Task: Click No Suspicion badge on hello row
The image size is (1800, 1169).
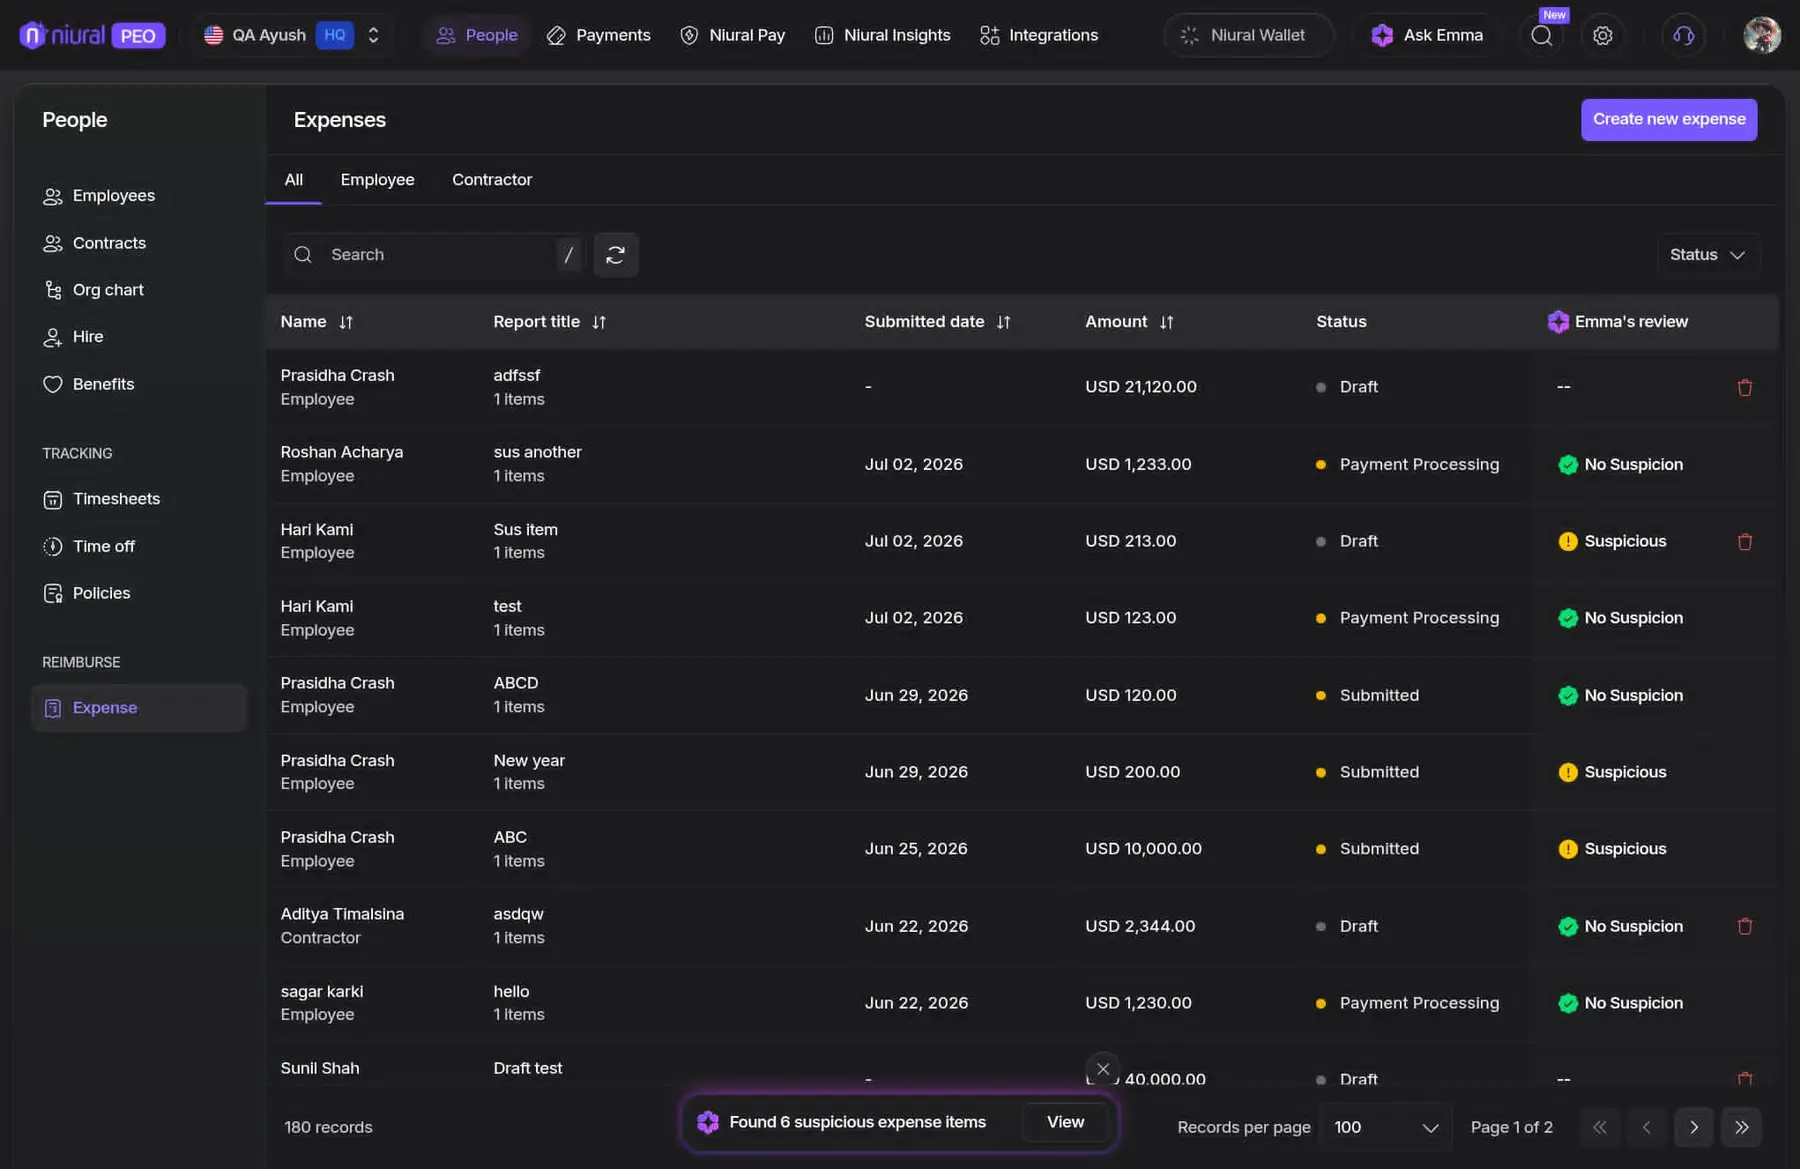Action: point(1620,1003)
